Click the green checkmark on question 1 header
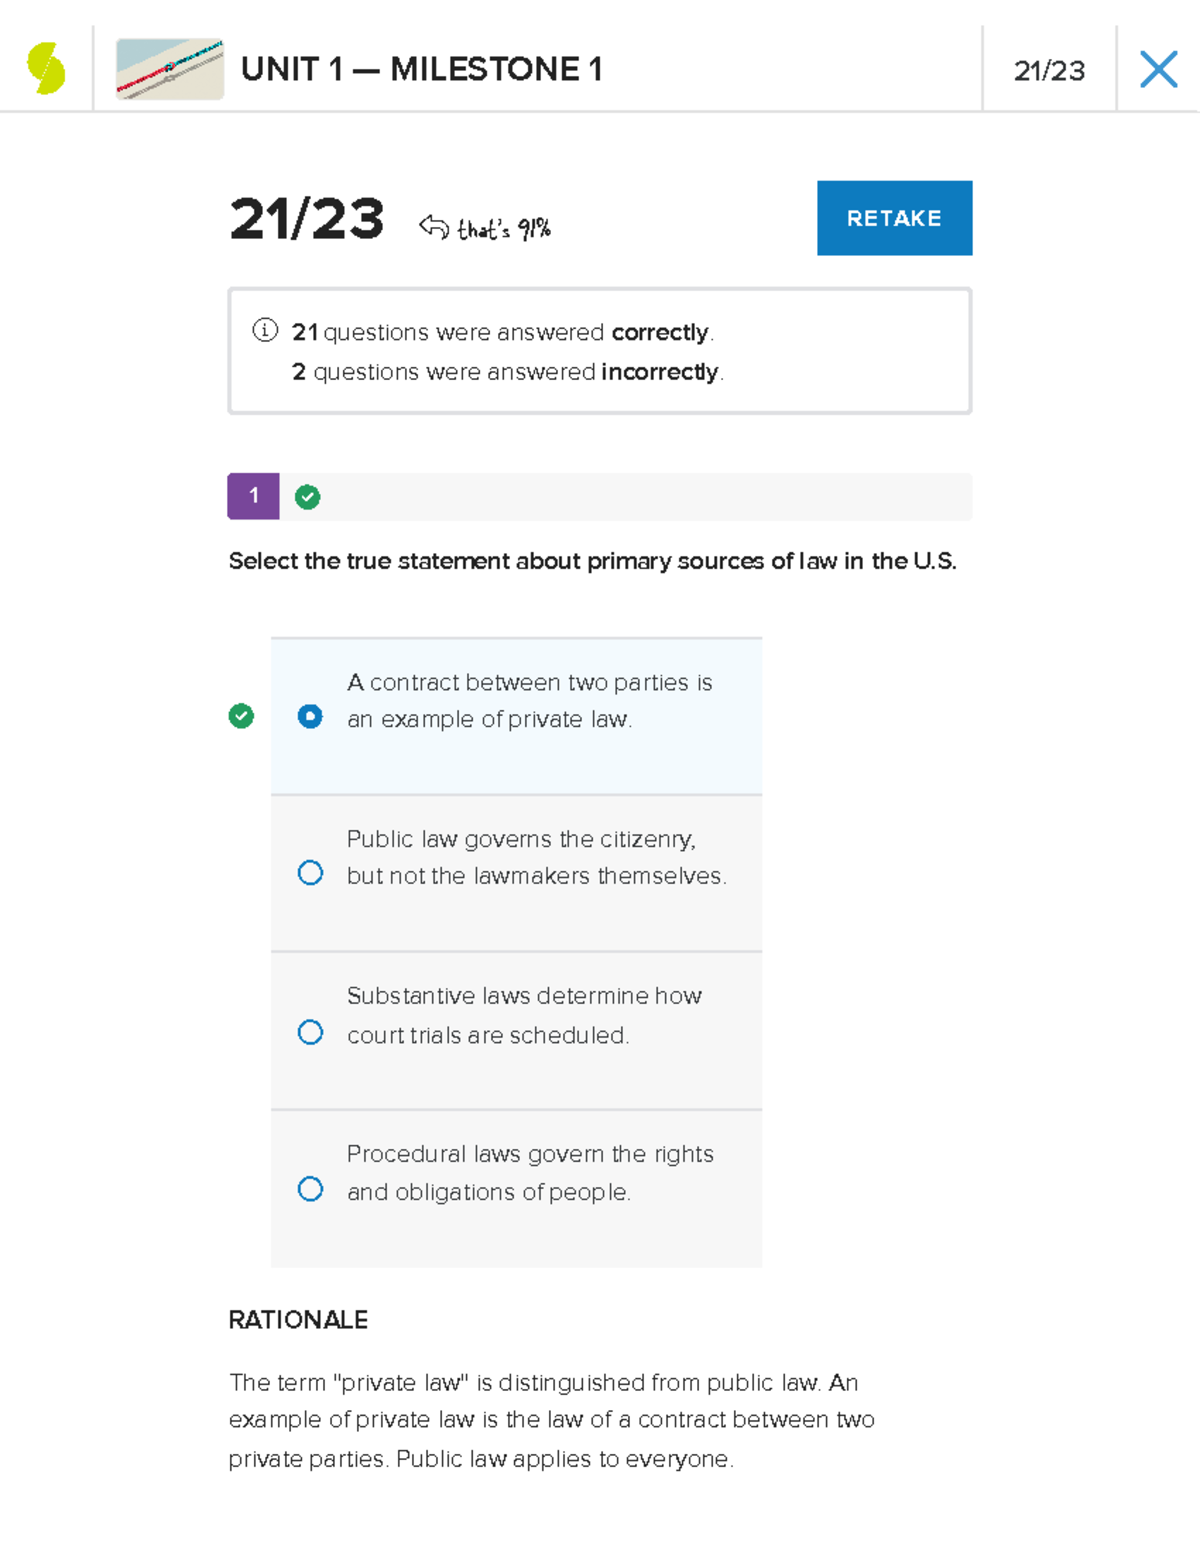The image size is (1200, 1553). click(307, 496)
